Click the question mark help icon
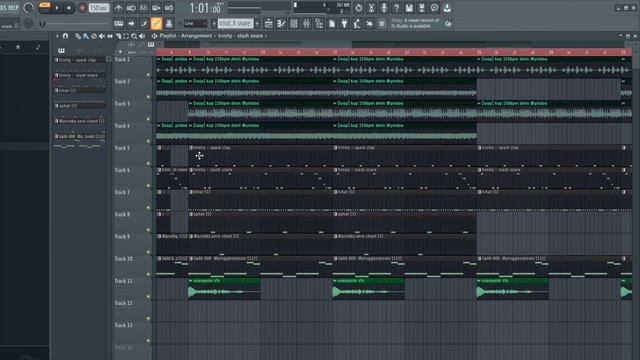Viewport: 640px width, 360px height. pyautogui.click(x=396, y=8)
